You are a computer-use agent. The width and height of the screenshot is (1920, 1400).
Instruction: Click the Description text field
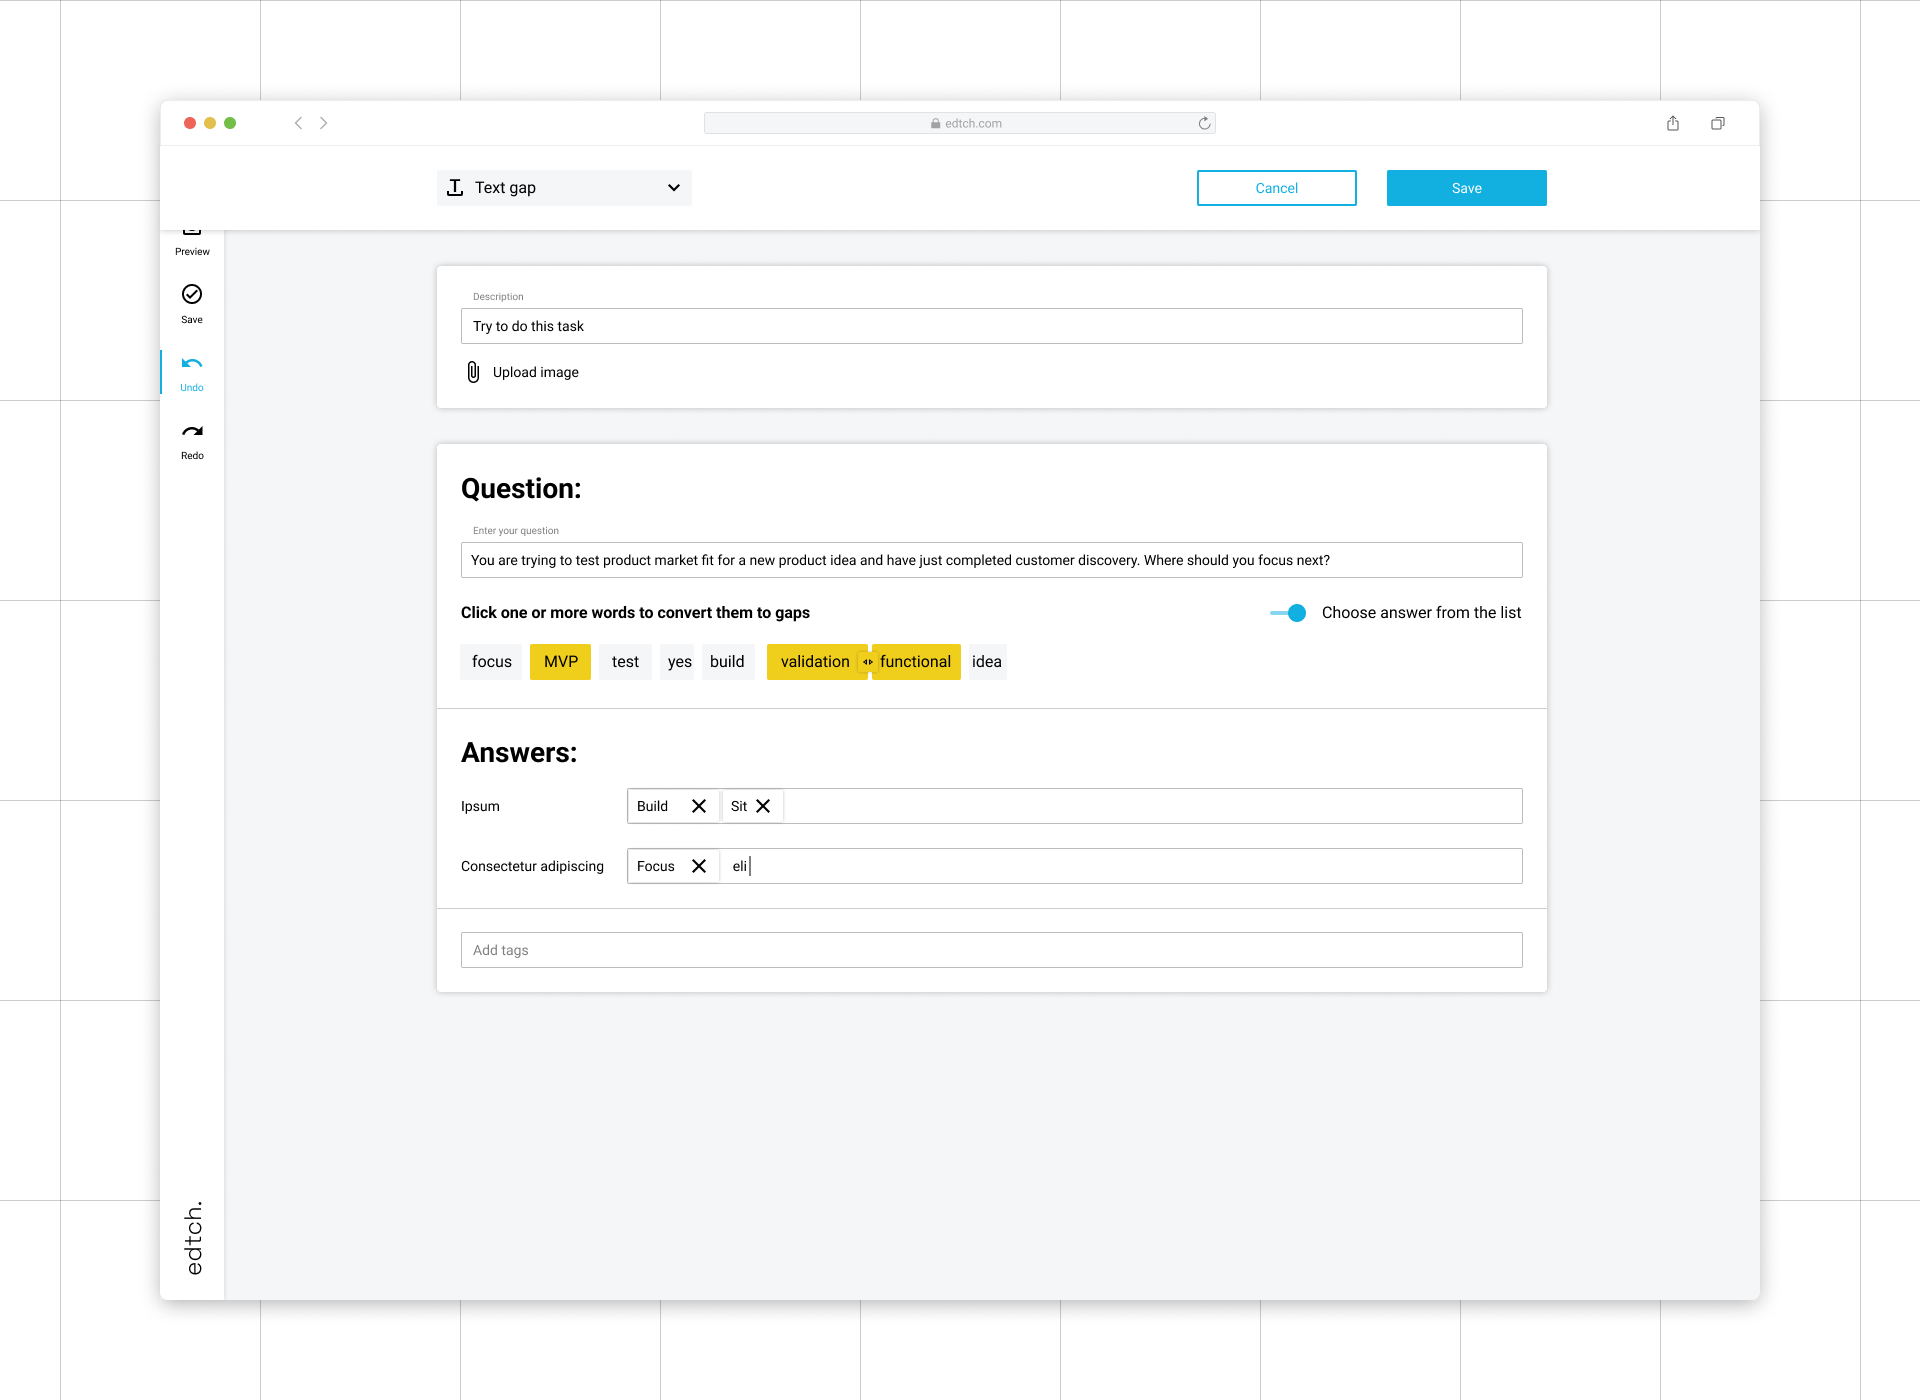pyautogui.click(x=991, y=326)
